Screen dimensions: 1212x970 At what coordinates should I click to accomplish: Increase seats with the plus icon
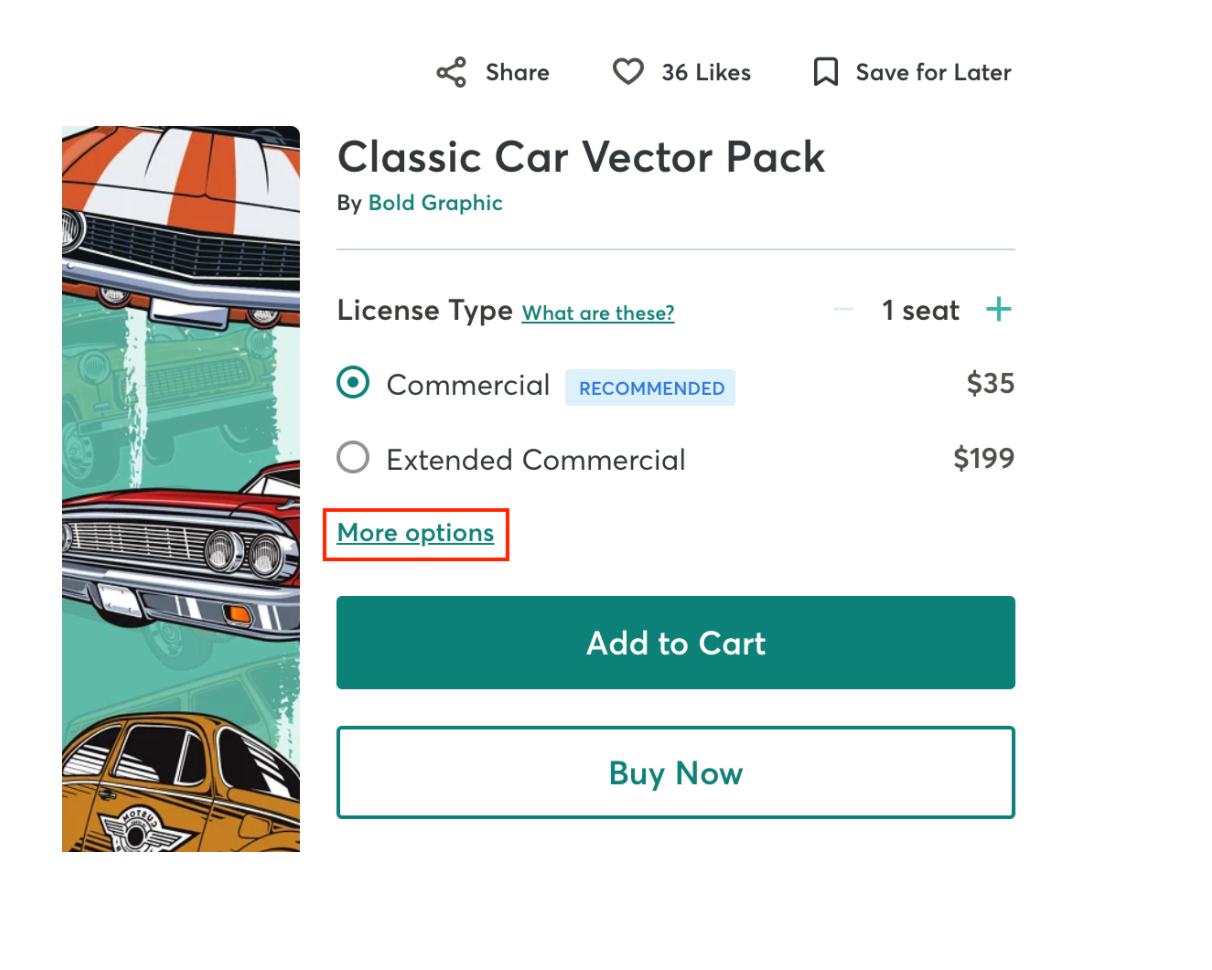click(998, 310)
